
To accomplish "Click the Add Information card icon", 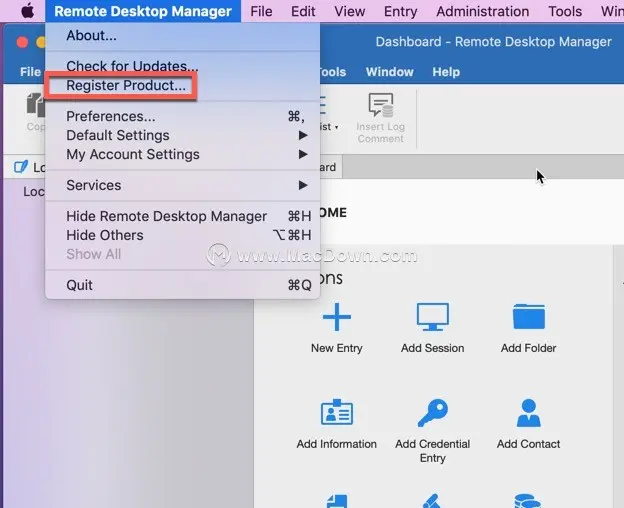I will tap(337, 412).
